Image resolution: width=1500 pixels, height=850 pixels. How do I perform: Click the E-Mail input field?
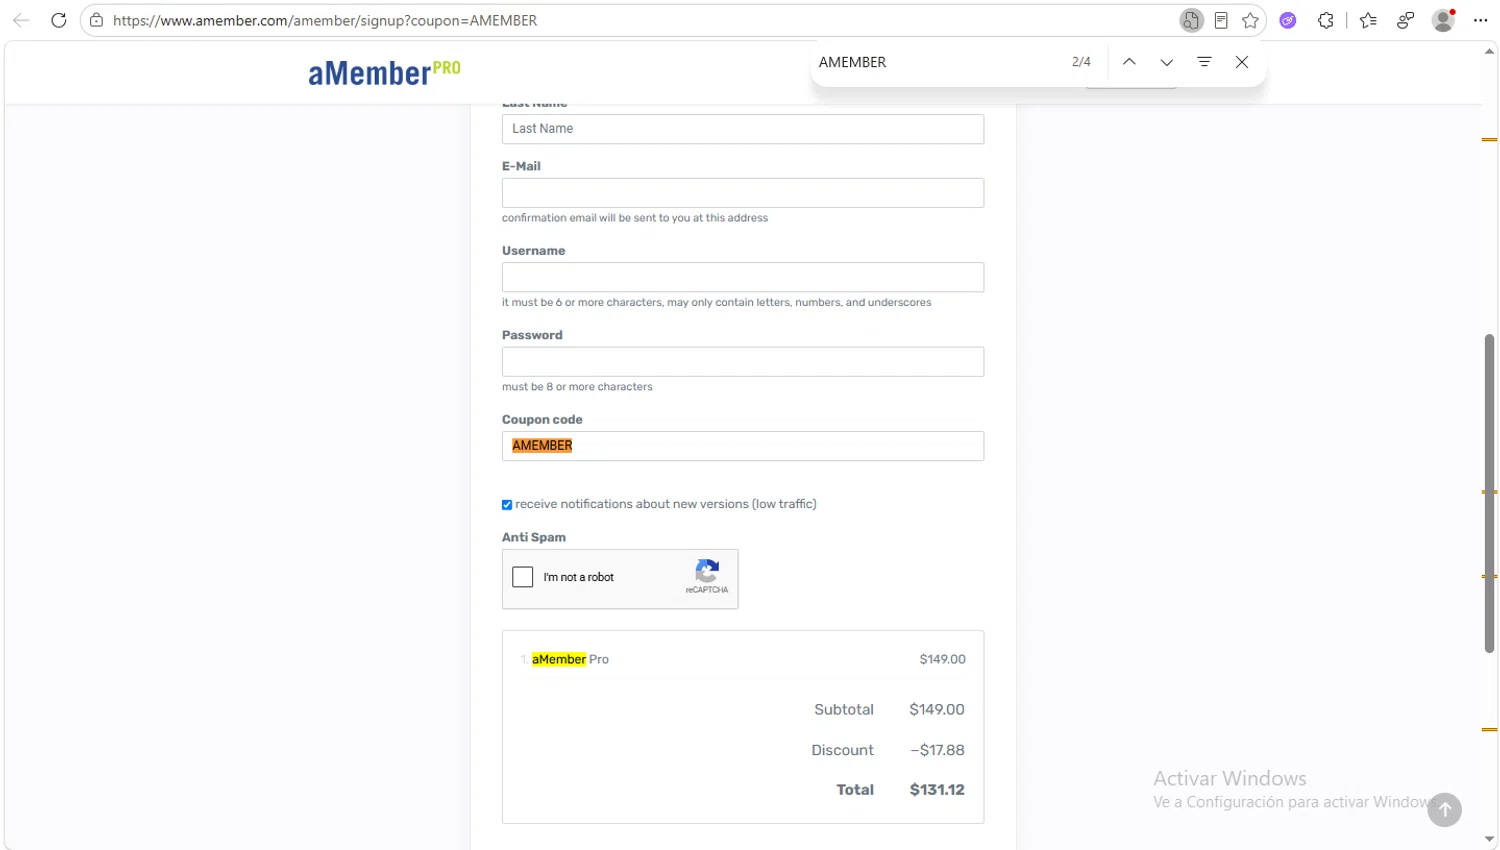(x=743, y=193)
